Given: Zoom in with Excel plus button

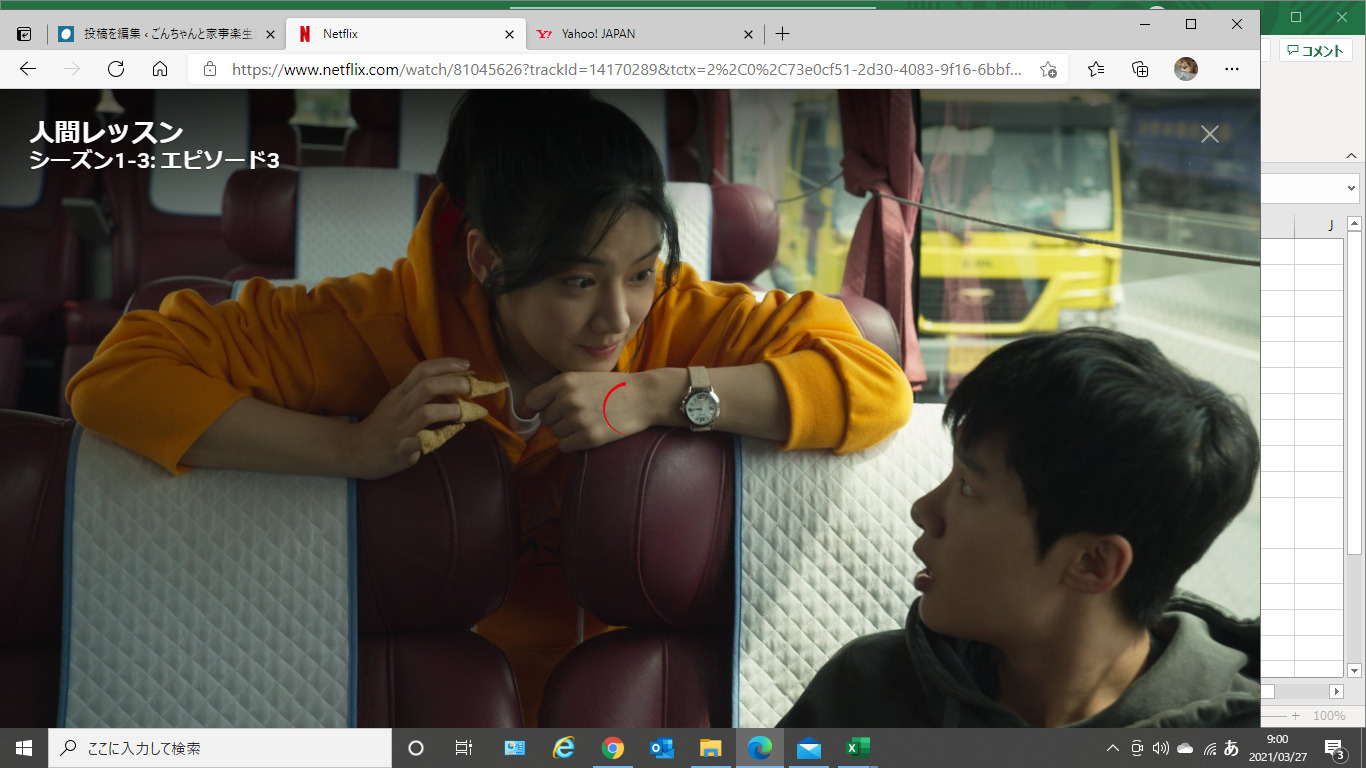Looking at the screenshot, I should (1296, 716).
